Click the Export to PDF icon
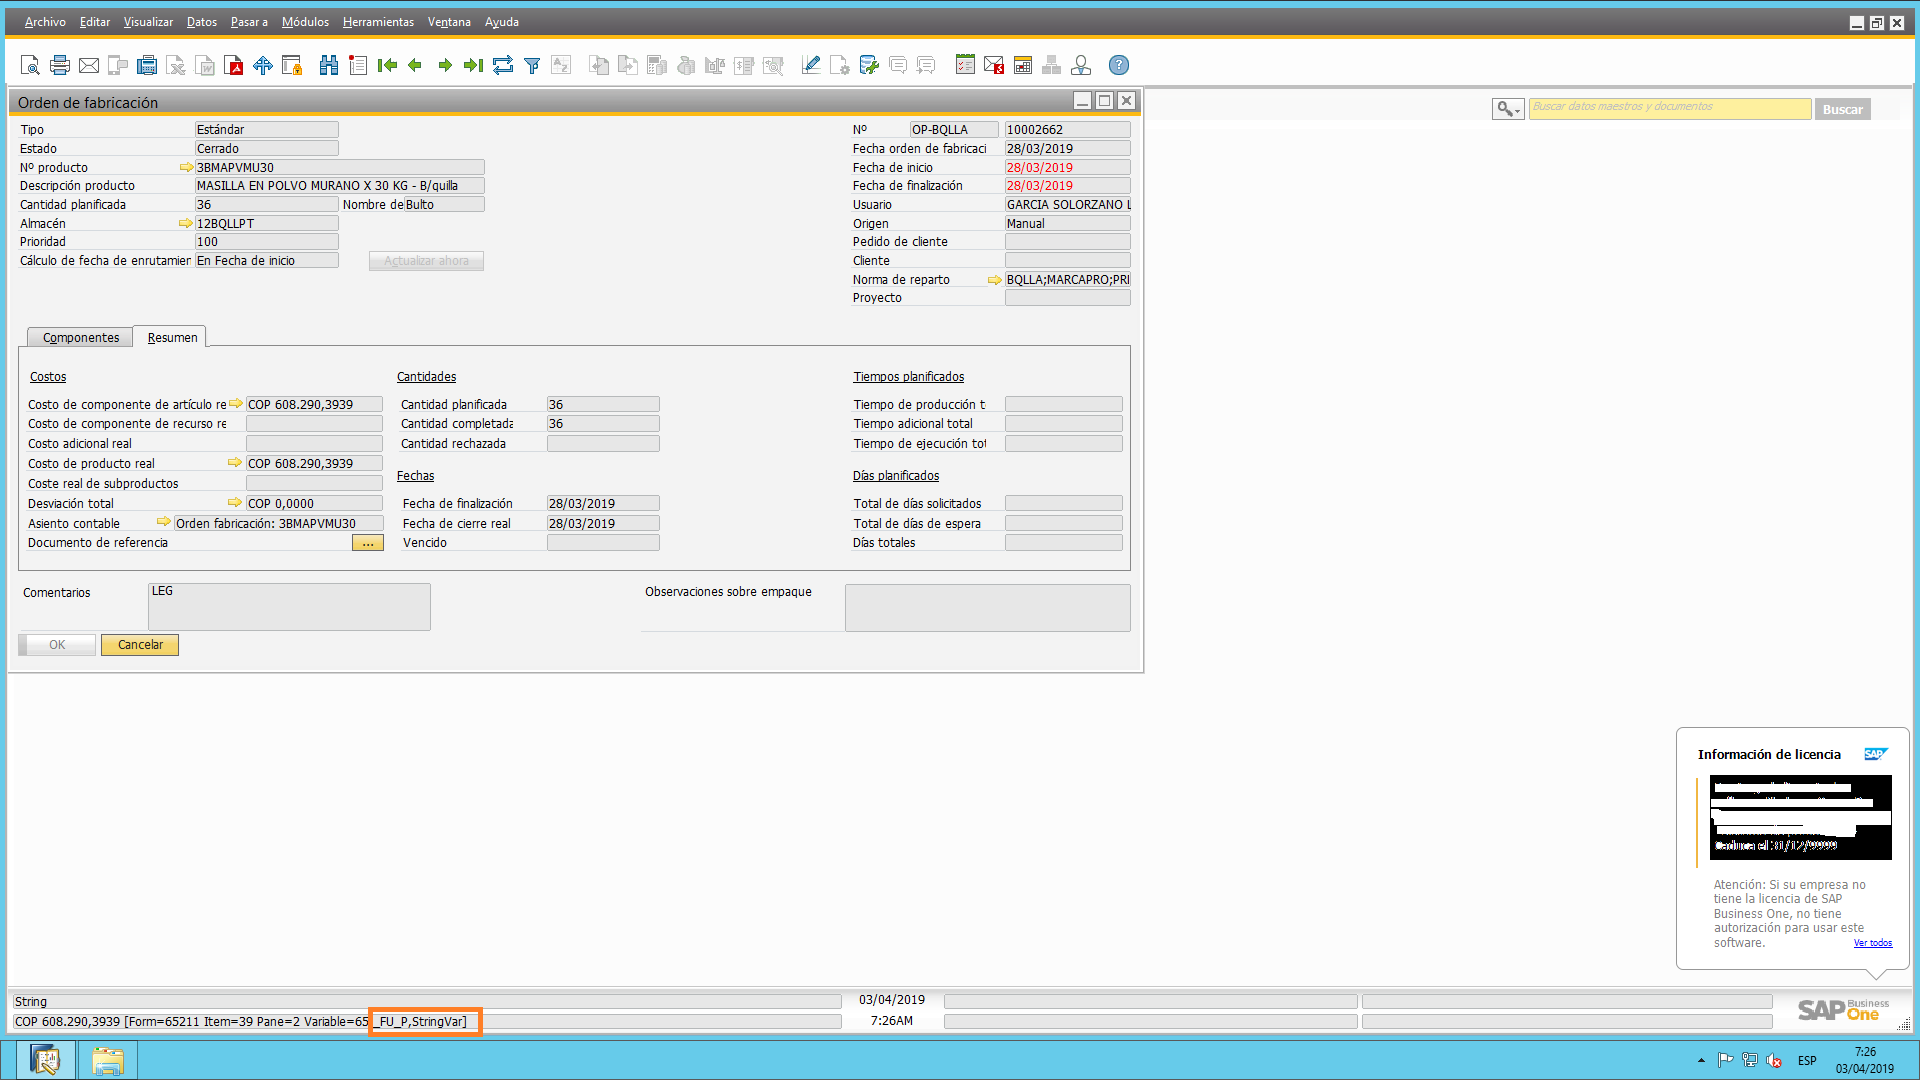The width and height of the screenshot is (1920, 1080). click(234, 65)
